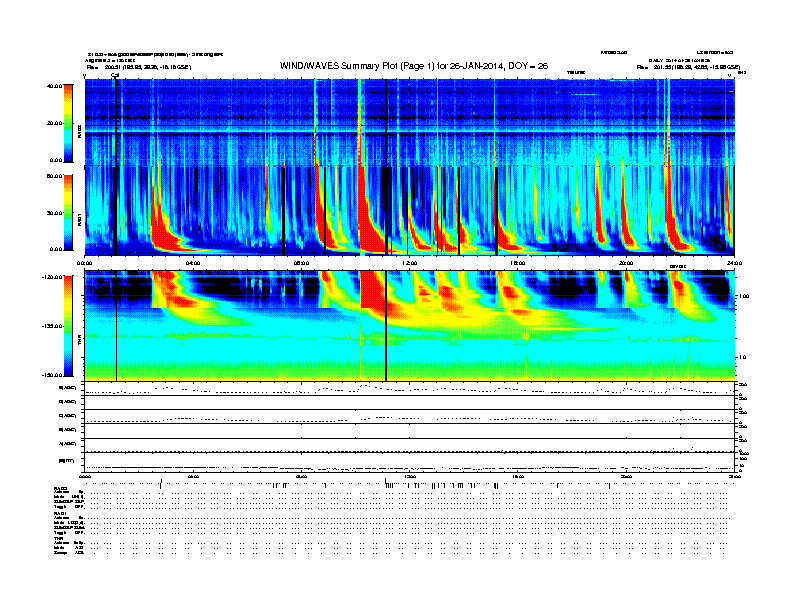This screenshot has height=612, width=792.
Task: Click the 10 frequency label right of TNR panel
Action: tap(743, 357)
